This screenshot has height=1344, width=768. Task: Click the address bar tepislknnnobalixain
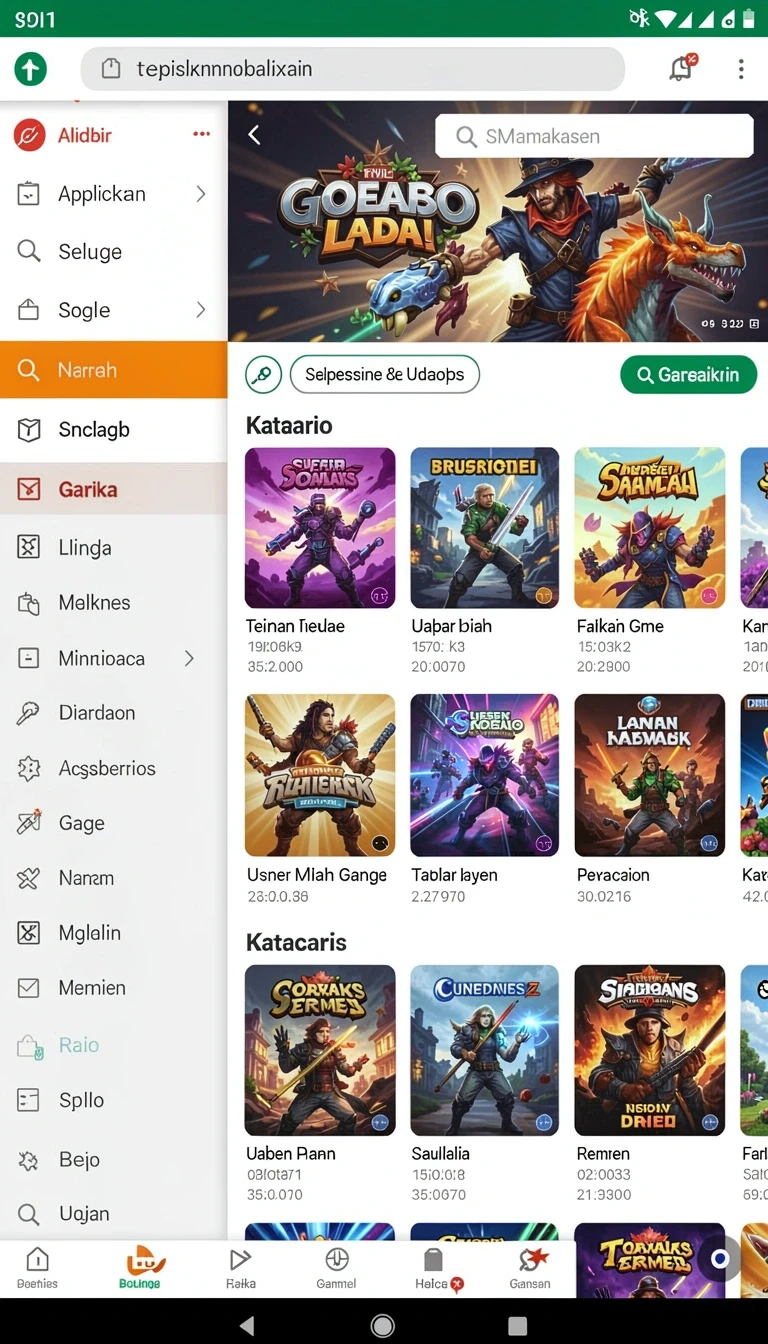[352, 69]
